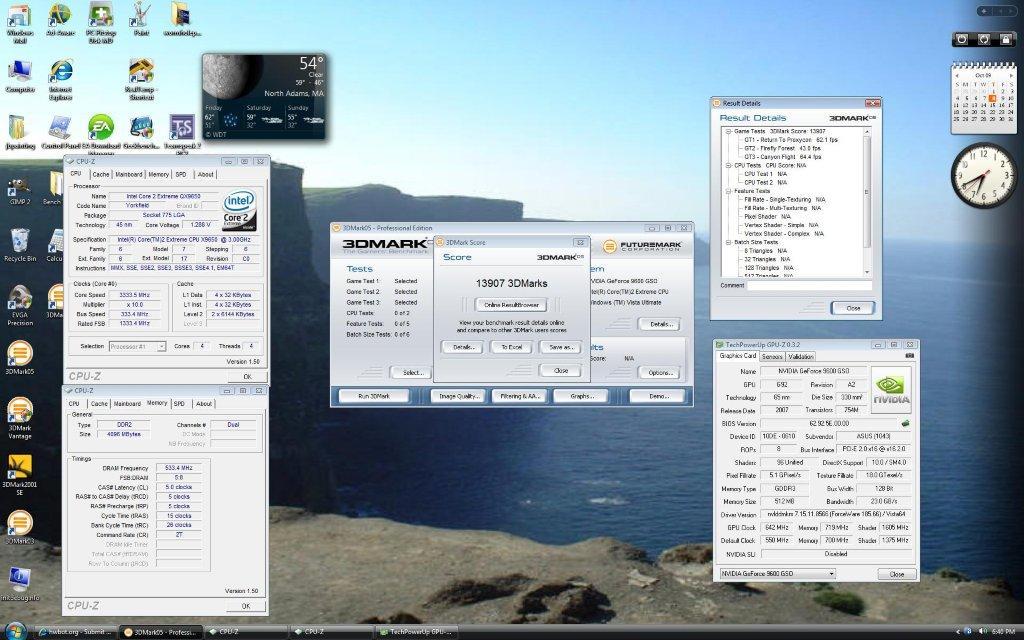Click the Image Quality button
The width and height of the screenshot is (1024, 640).
click(459, 396)
